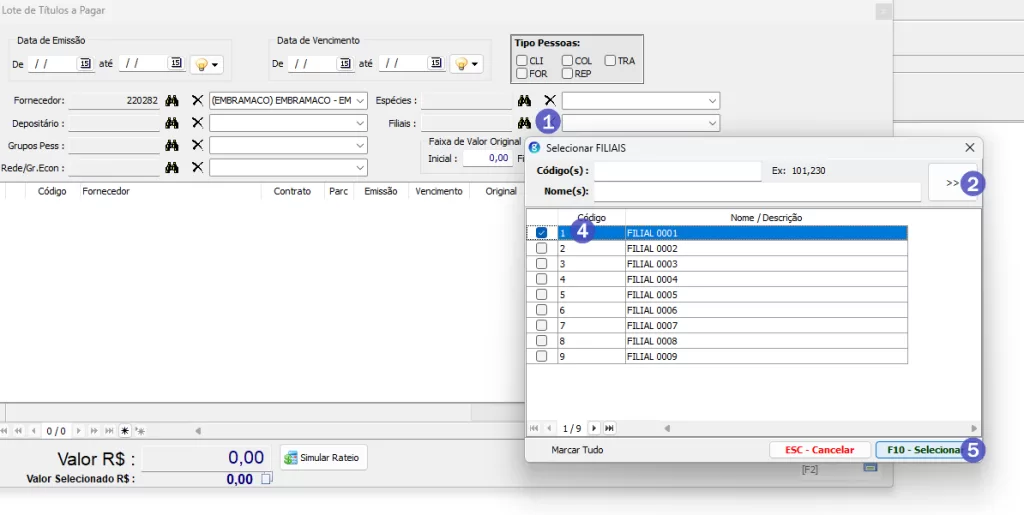Expand the Fornecedor EMBRAMACO dropdown

(x=360, y=101)
